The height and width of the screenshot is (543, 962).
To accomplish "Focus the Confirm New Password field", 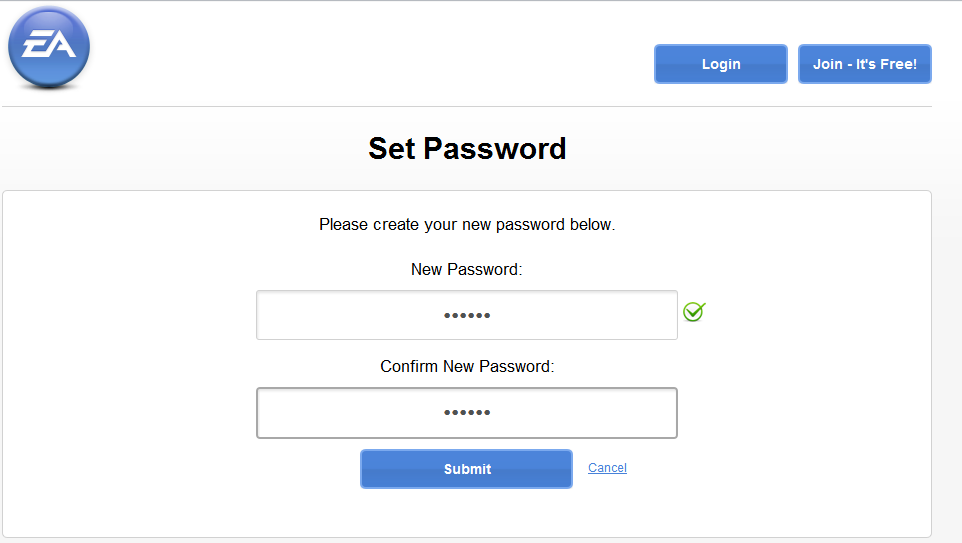I will click(467, 413).
